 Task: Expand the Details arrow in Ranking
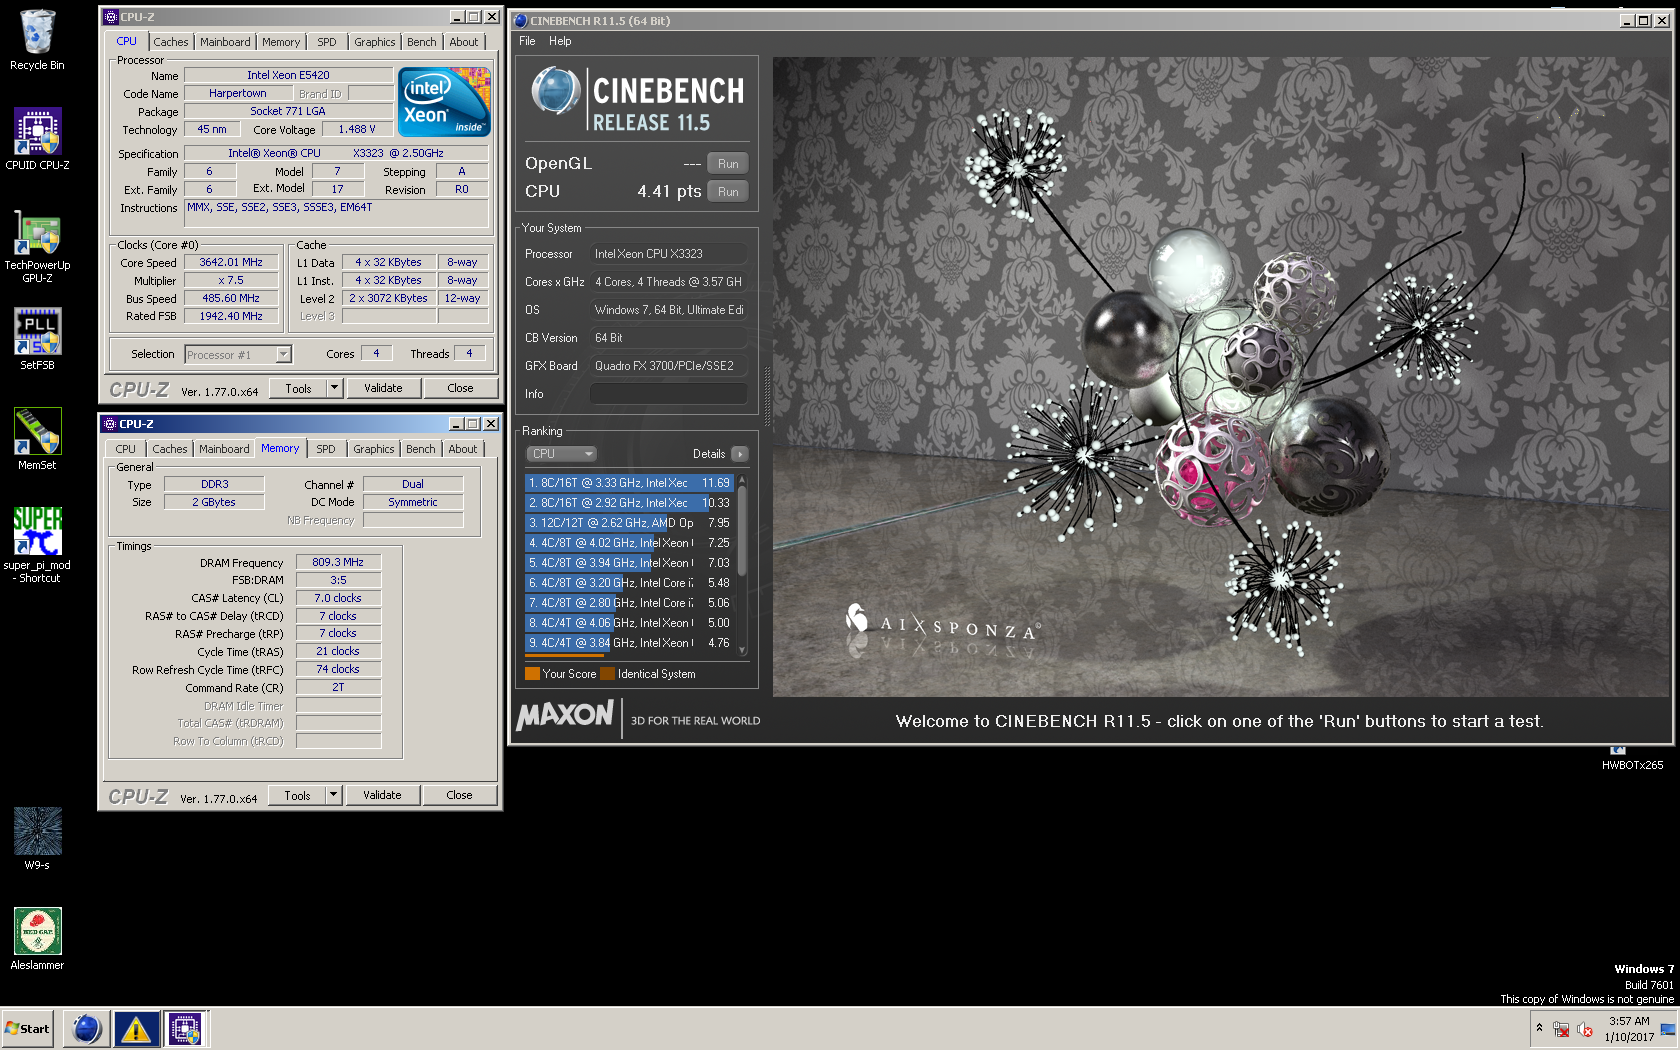click(739, 454)
